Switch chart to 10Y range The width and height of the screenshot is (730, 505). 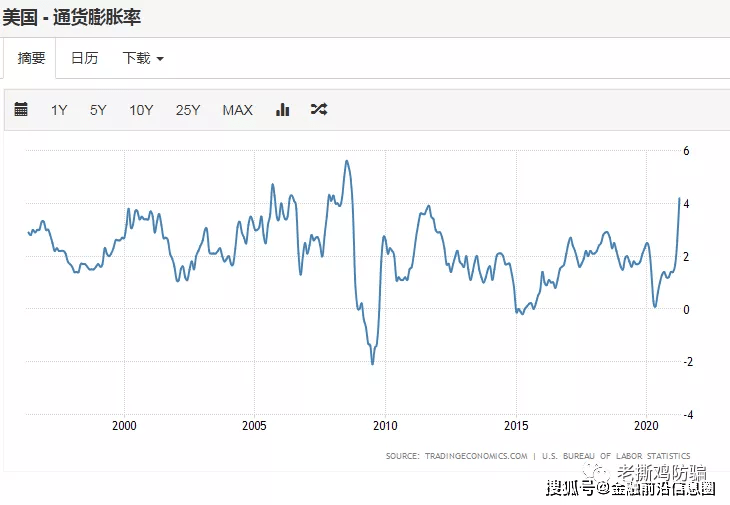coord(141,110)
